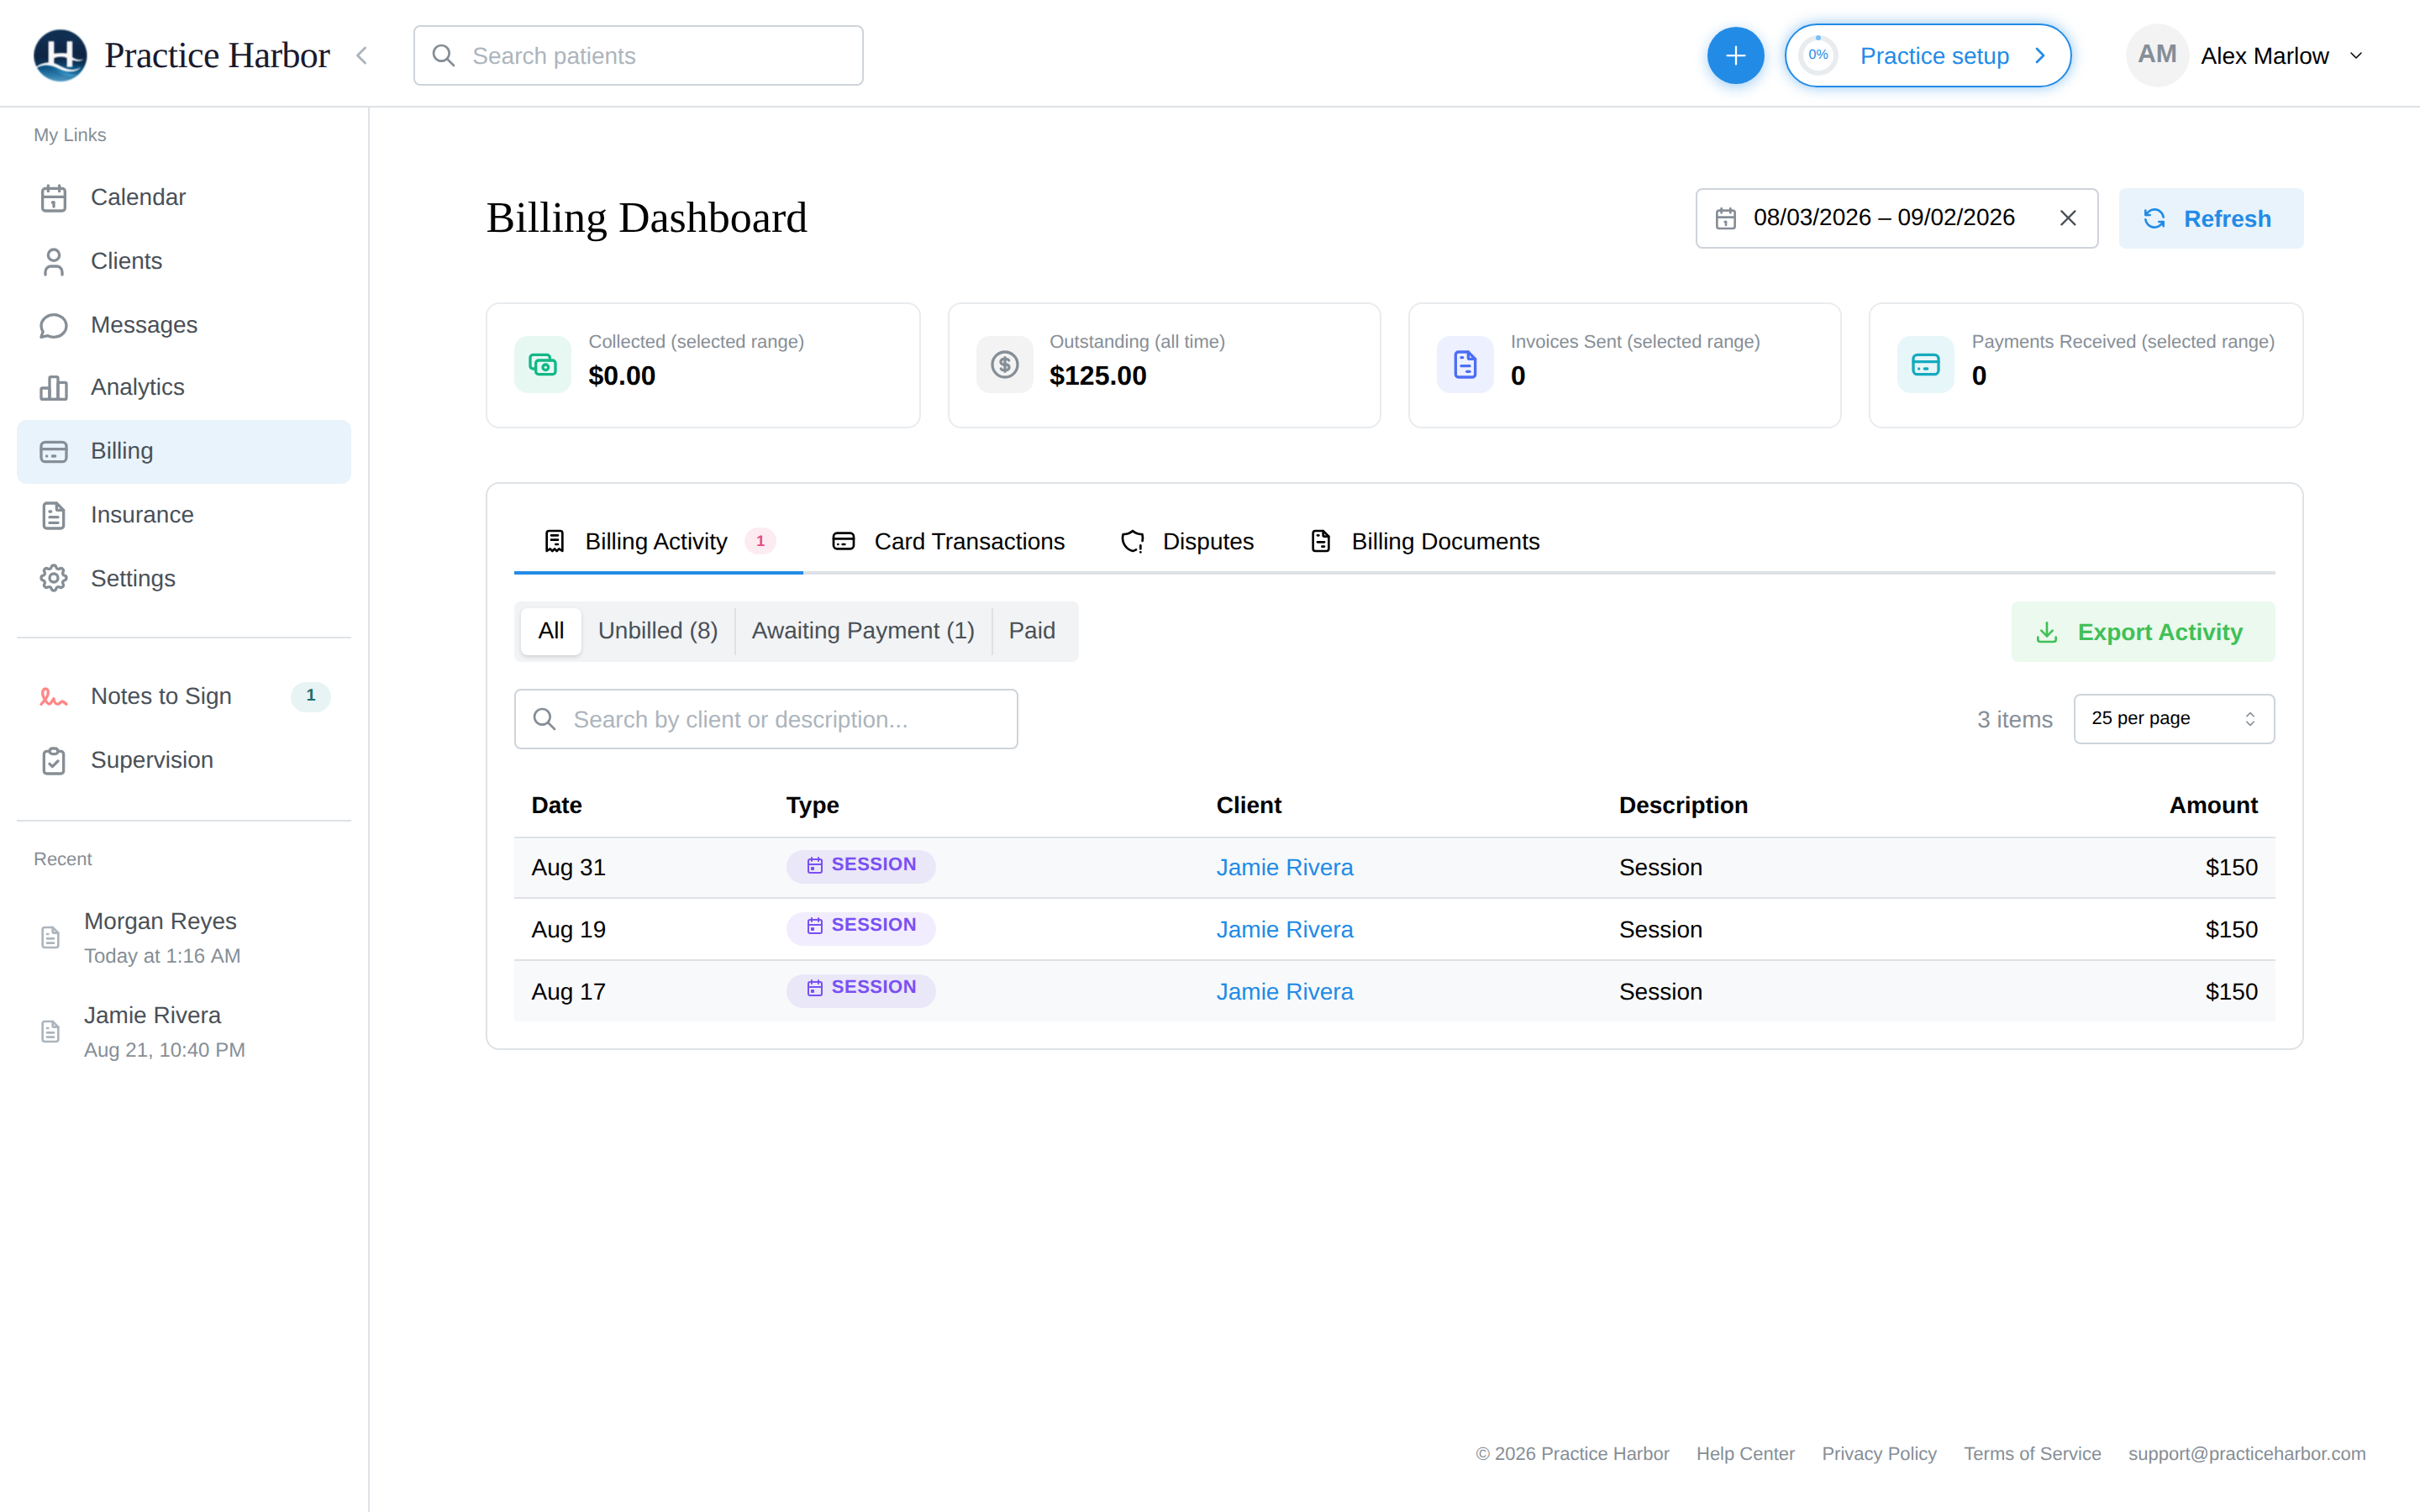
Task: Clear the date range with the X
Action: (x=2067, y=218)
